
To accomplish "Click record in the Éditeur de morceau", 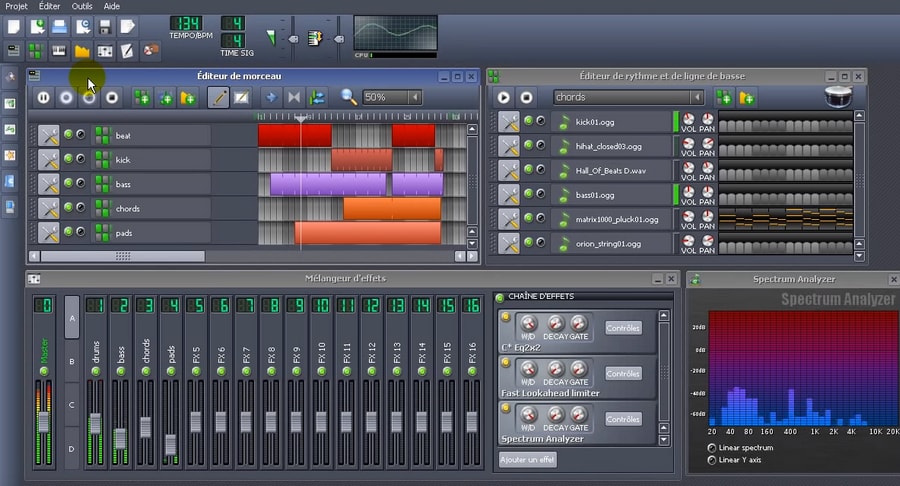I will pyautogui.click(x=67, y=98).
